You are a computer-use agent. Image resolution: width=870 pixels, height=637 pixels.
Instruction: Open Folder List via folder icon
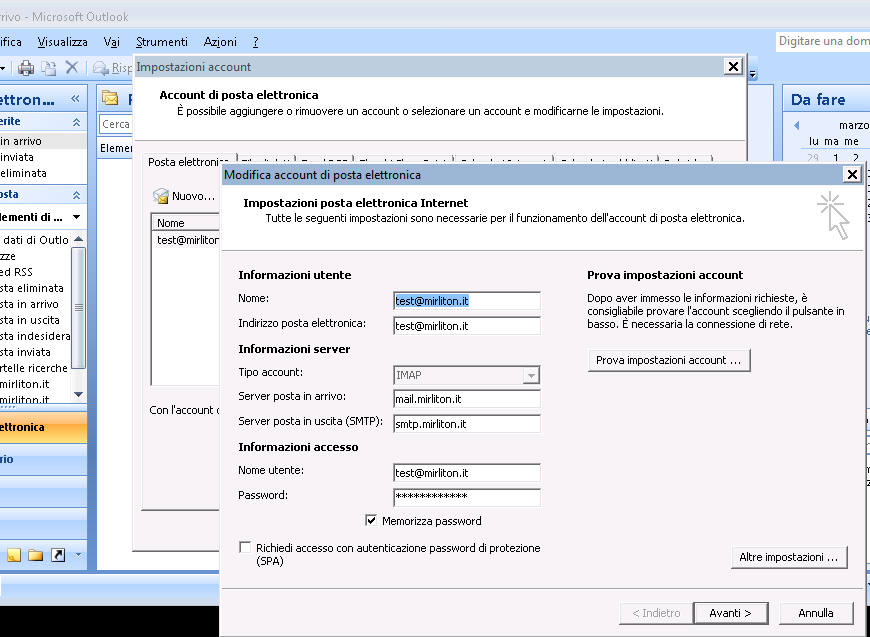click(x=36, y=555)
